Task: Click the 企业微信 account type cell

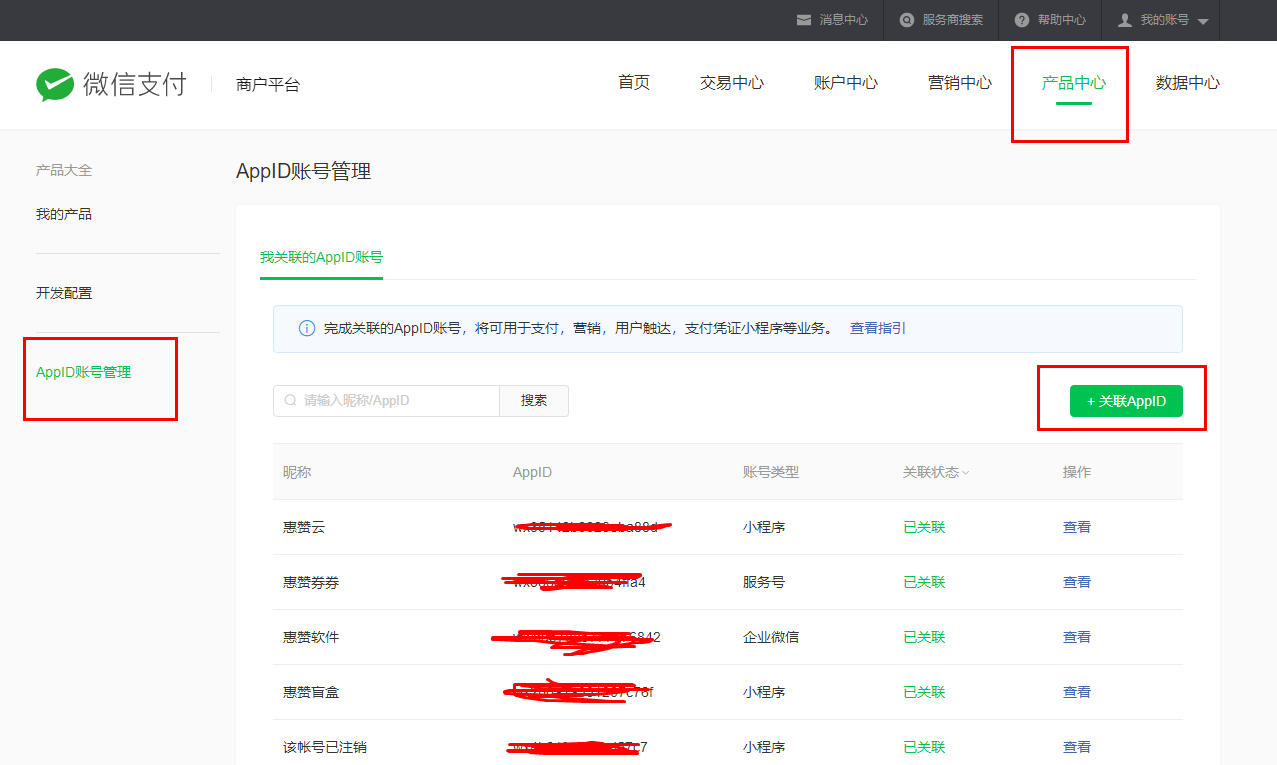Action: point(771,637)
